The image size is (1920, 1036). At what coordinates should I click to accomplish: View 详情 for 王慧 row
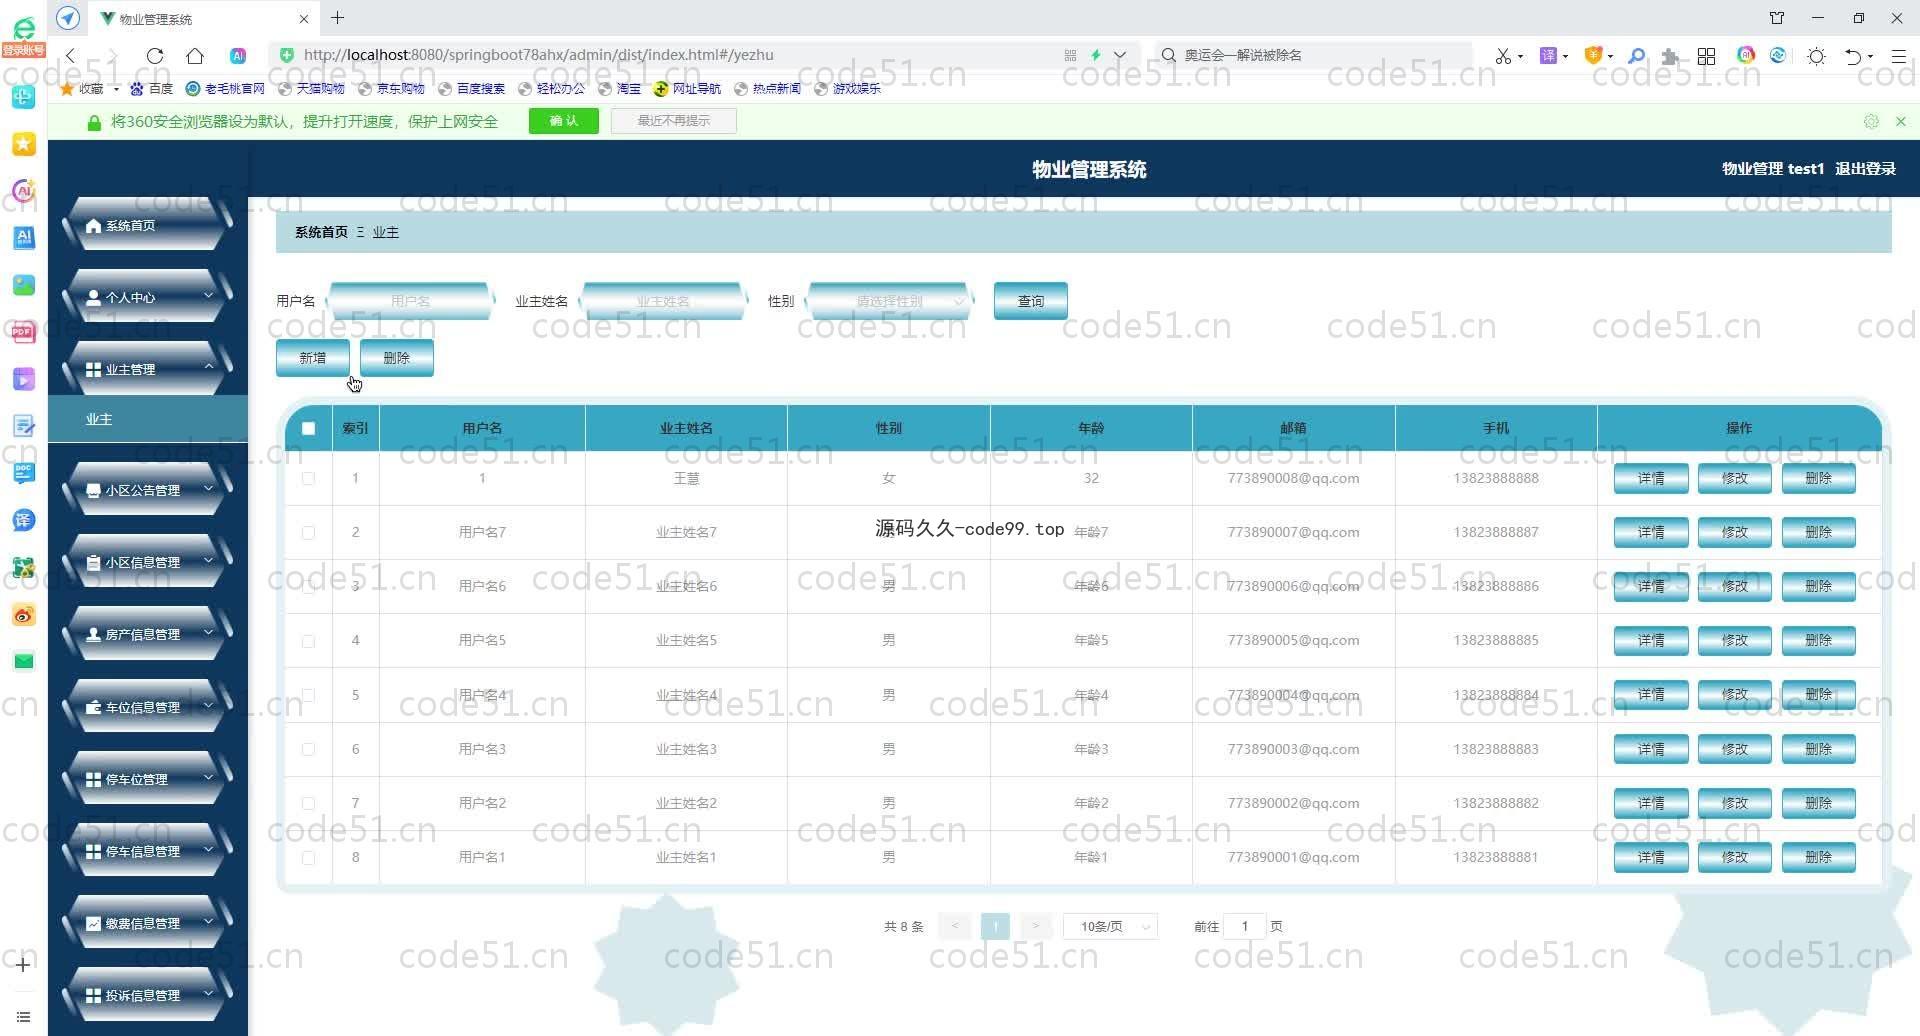[x=1651, y=479]
